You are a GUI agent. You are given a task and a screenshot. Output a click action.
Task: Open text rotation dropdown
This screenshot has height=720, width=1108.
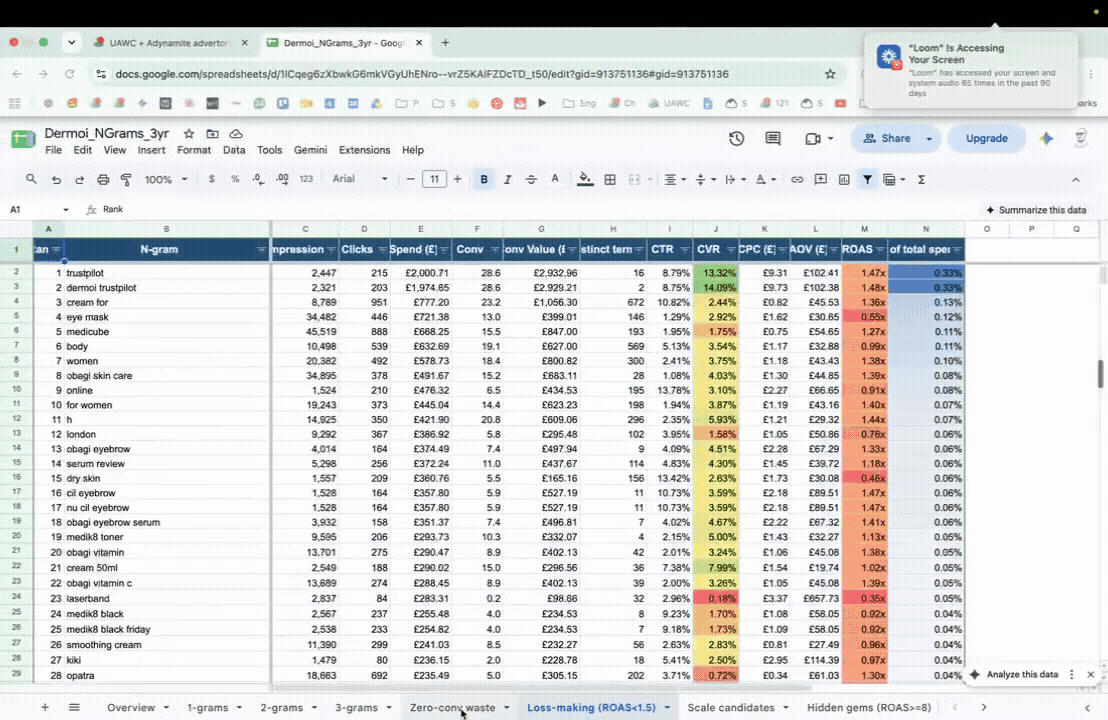(765, 179)
